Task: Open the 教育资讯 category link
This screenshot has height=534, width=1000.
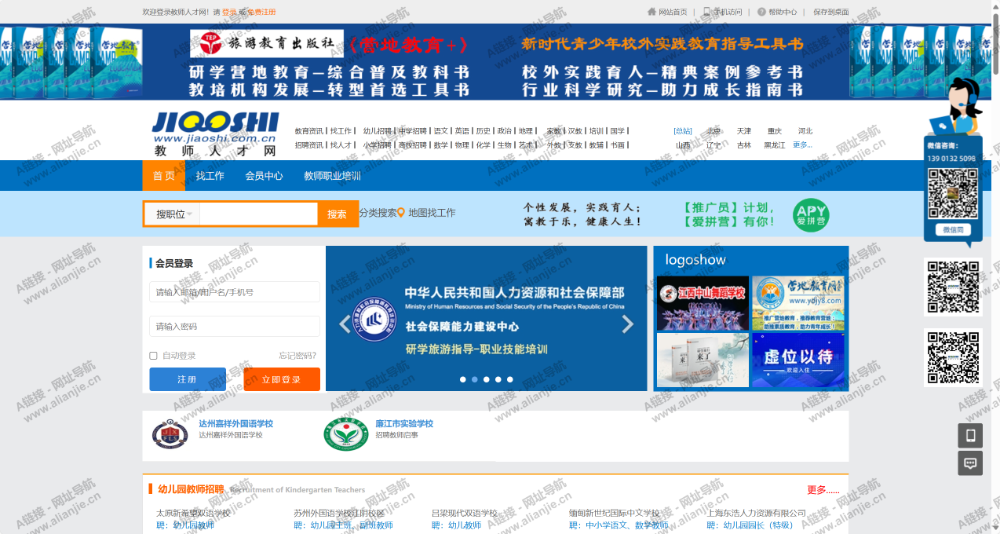Action: pyautogui.click(x=309, y=131)
